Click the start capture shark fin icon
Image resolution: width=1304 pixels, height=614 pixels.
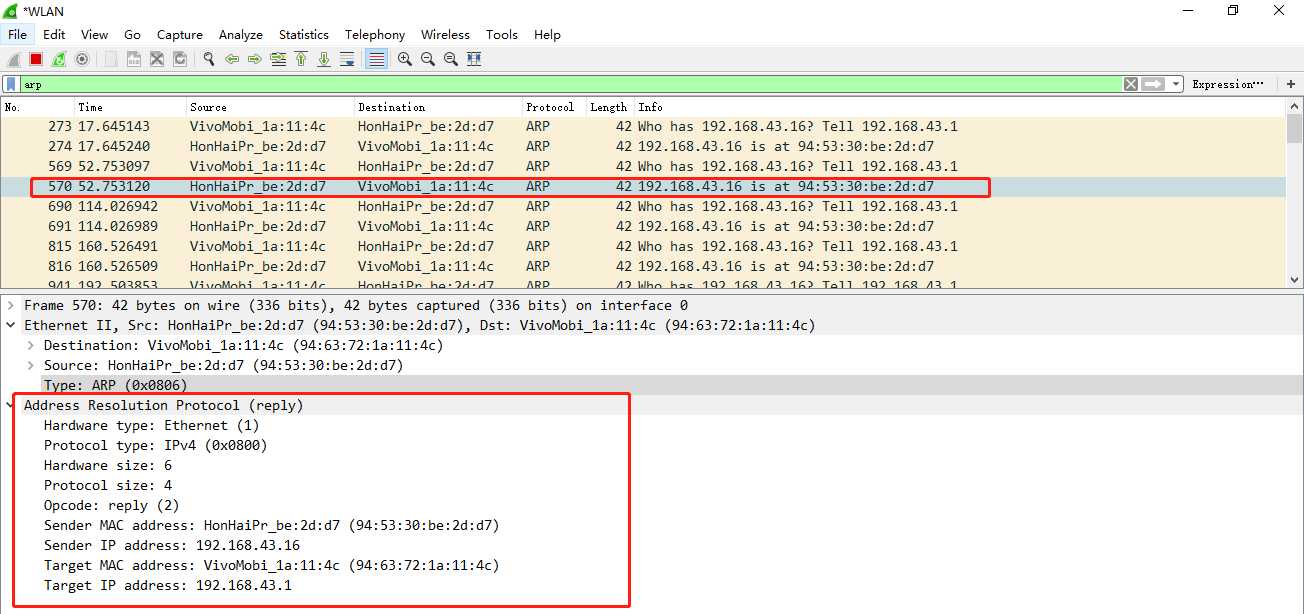coord(14,60)
